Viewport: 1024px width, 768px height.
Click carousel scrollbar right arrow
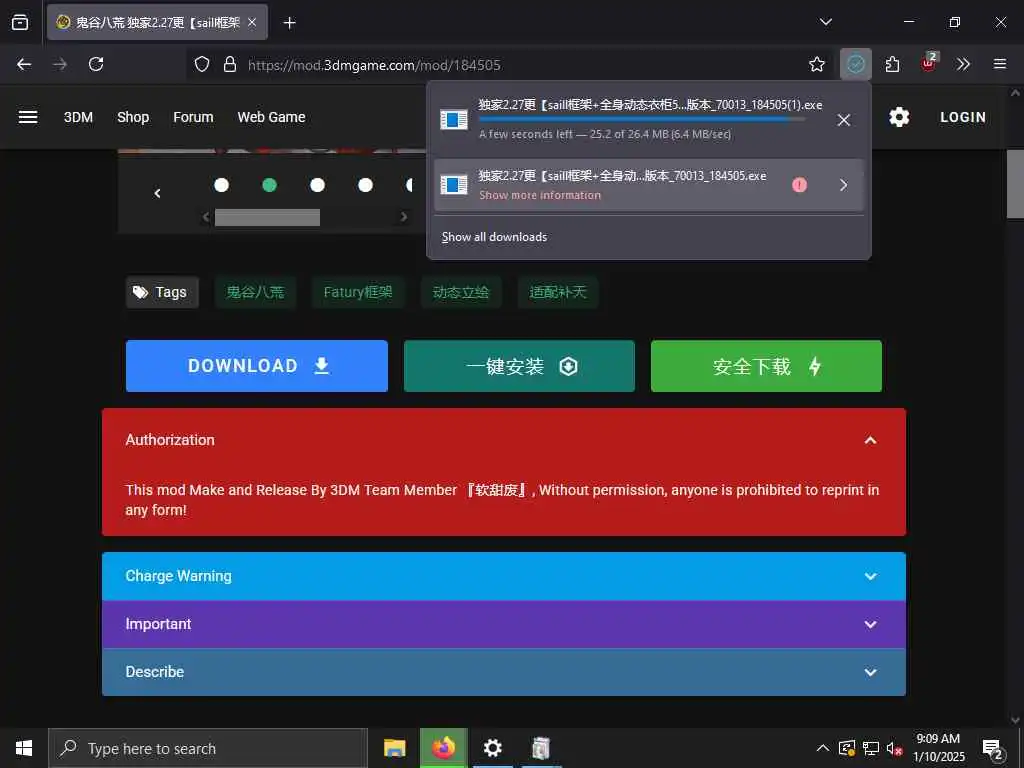pos(404,217)
